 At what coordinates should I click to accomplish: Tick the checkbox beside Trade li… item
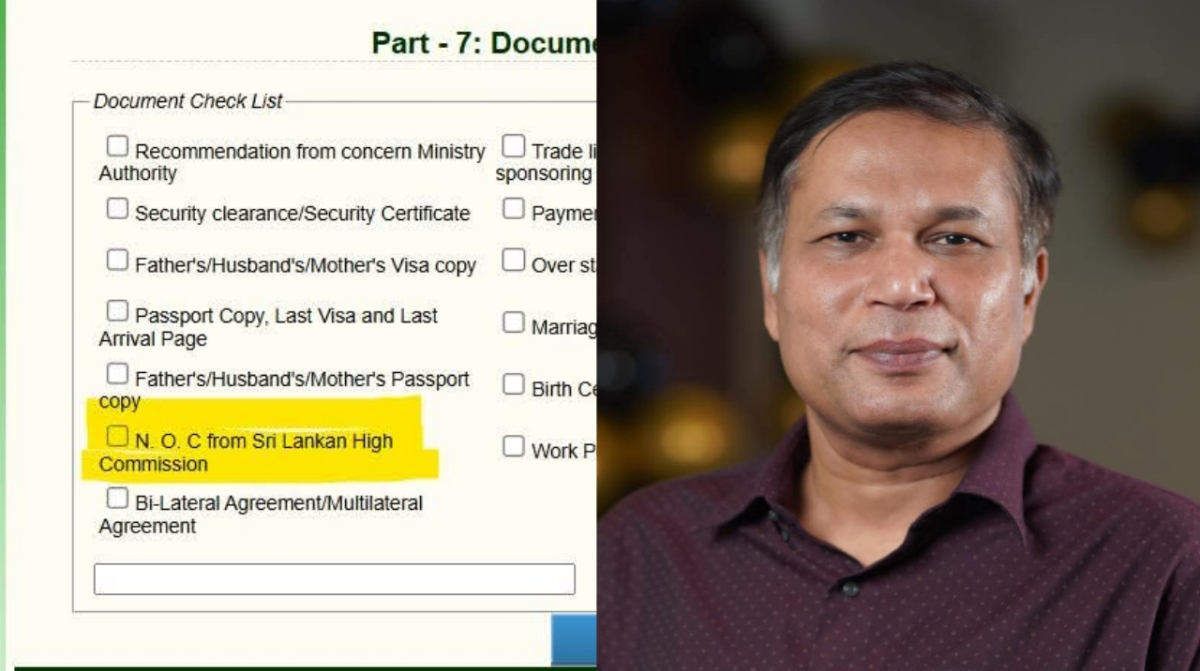coord(513,147)
